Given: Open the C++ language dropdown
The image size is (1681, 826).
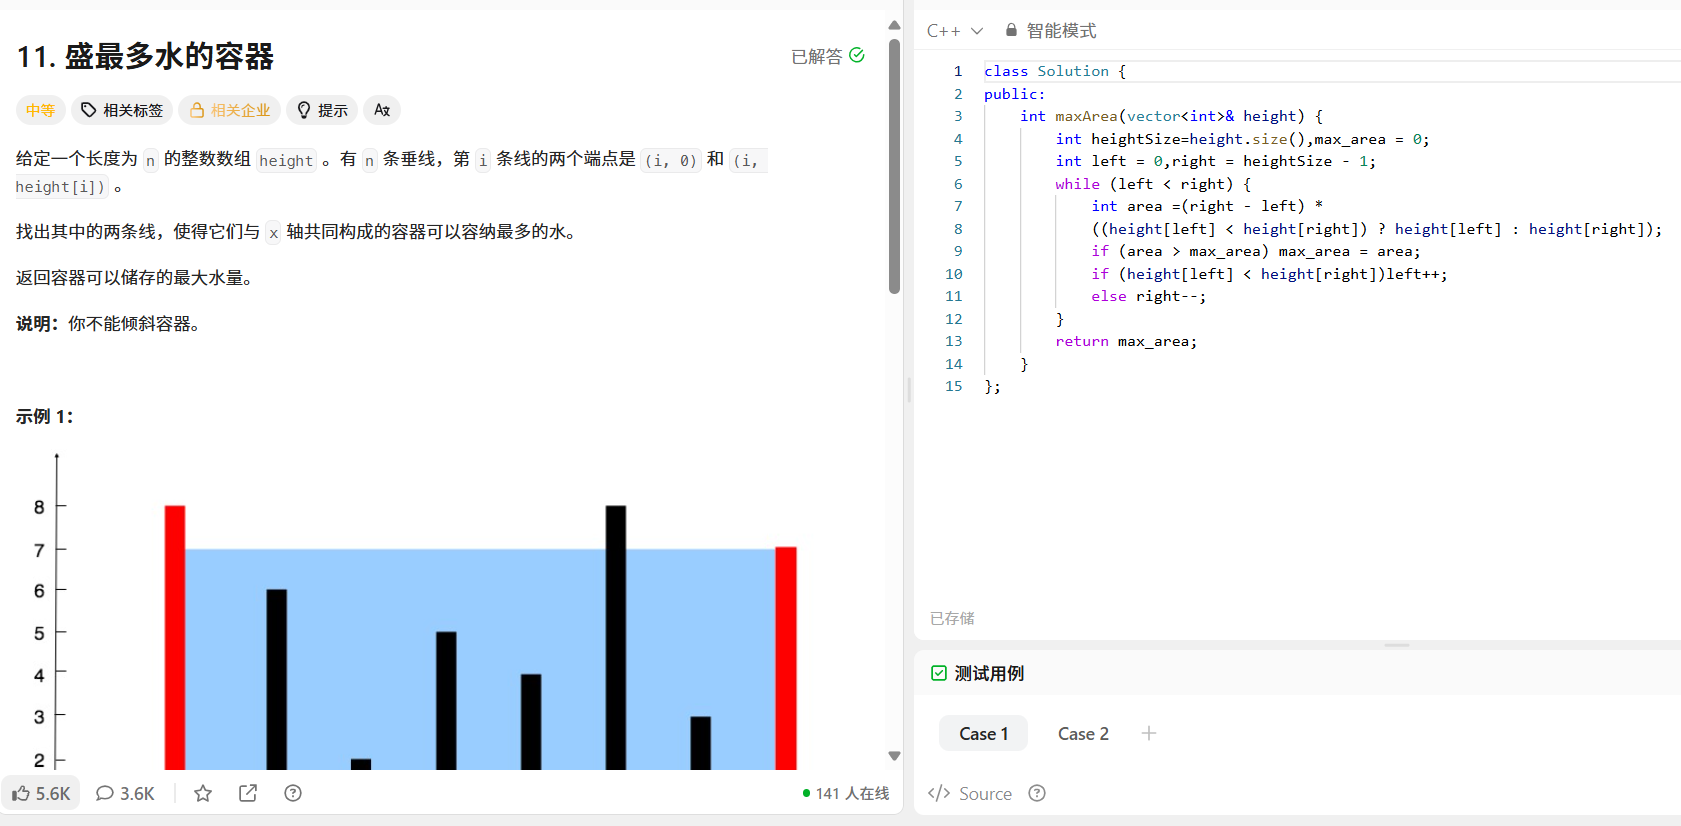Looking at the screenshot, I should [955, 31].
